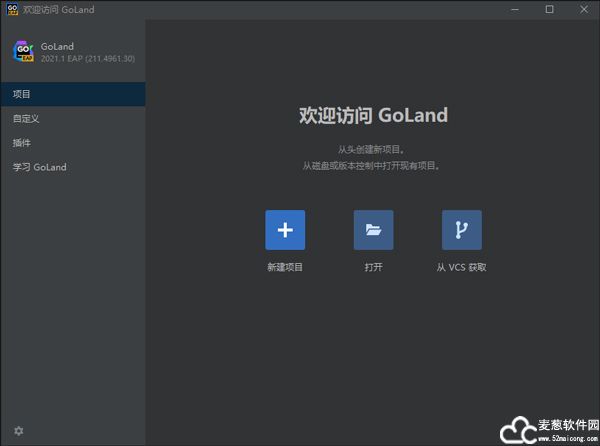Close the GoLand welcome window
This screenshot has height=446, width=600.
pos(584,9)
